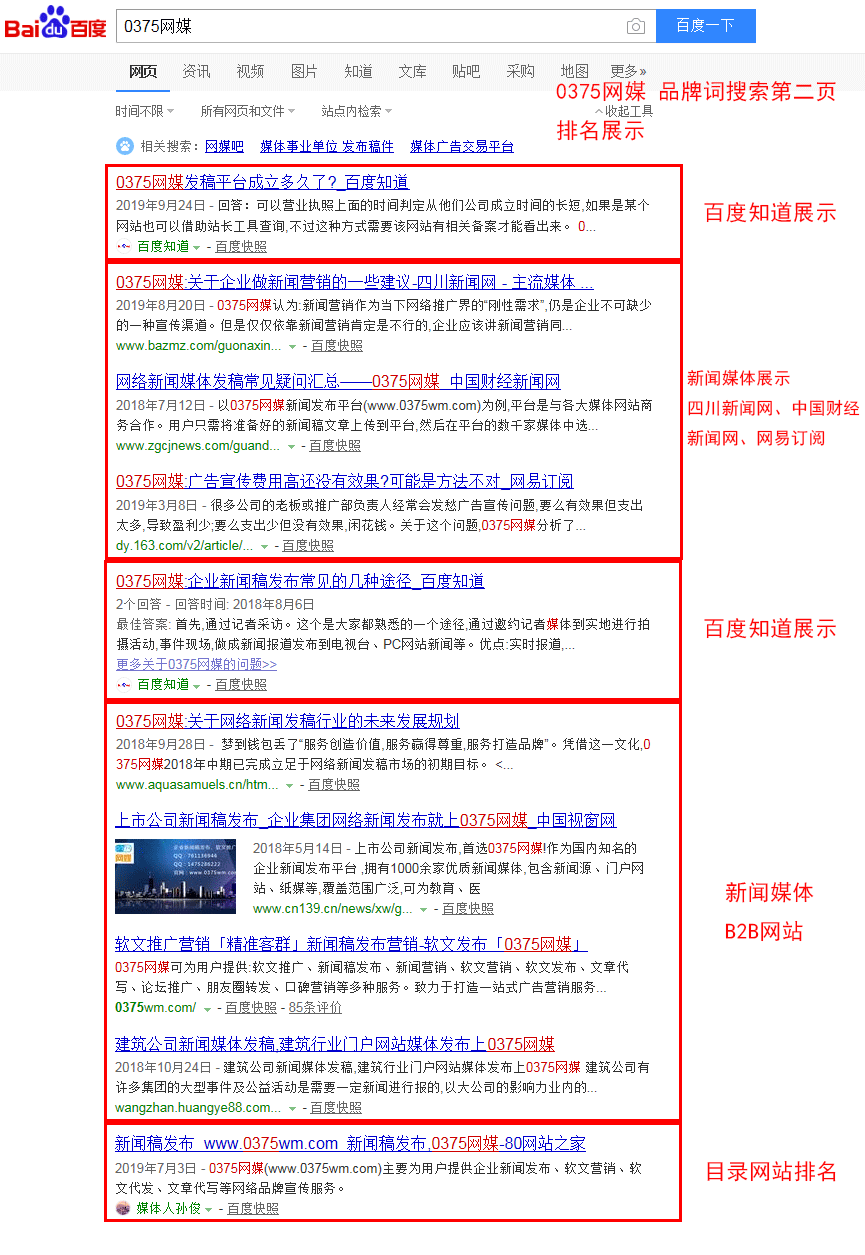Click the city skyline result thumbnail

point(176,876)
